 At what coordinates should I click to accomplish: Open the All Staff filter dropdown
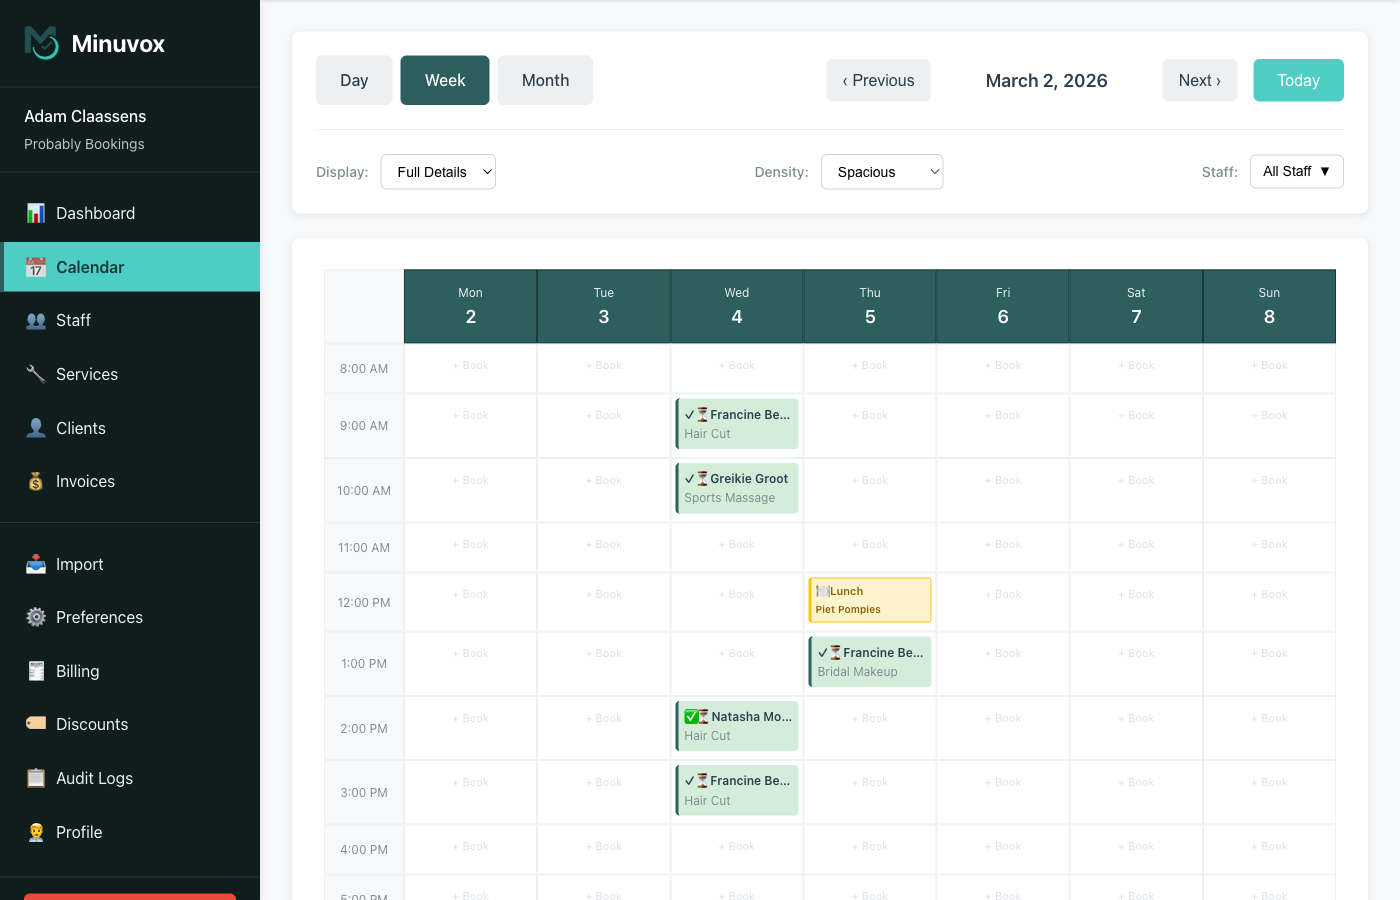[1296, 171]
